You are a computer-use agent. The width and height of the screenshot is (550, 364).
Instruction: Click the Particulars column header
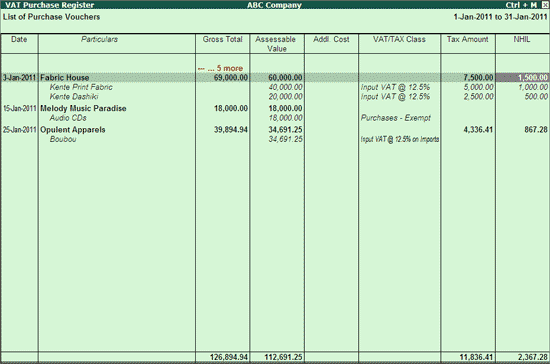coord(99,39)
